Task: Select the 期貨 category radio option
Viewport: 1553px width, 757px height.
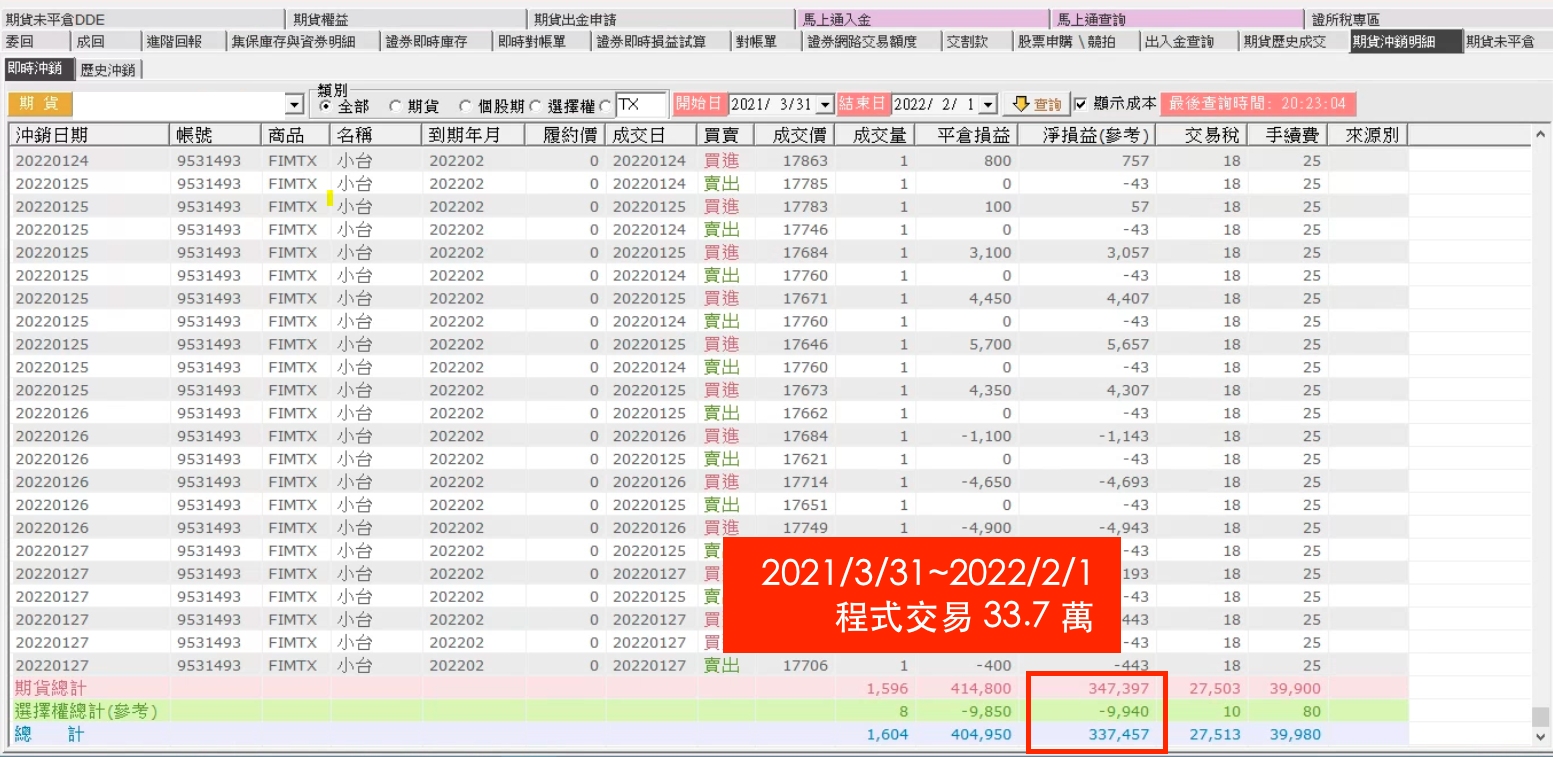Action: [x=395, y=105]
